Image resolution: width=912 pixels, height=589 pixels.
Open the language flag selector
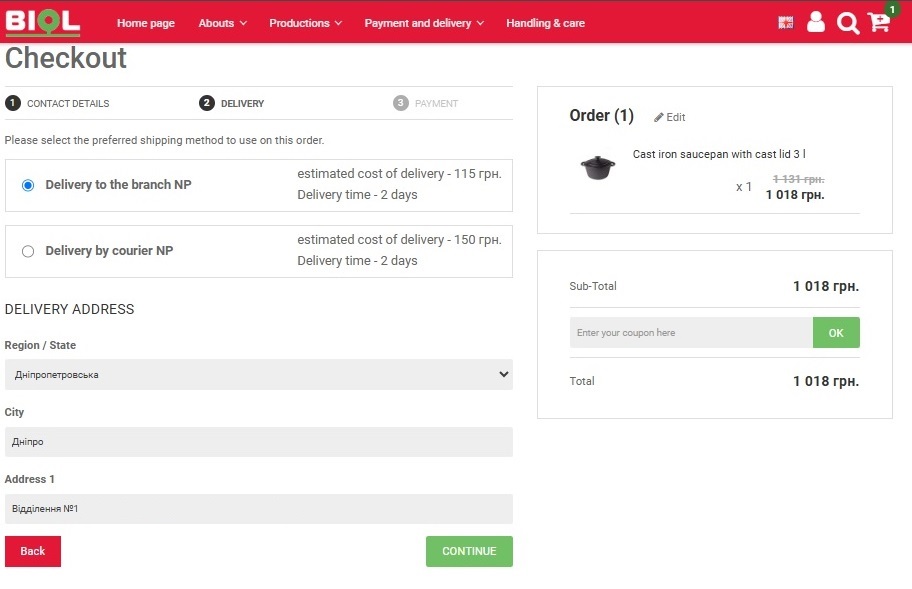pos(786,23)
